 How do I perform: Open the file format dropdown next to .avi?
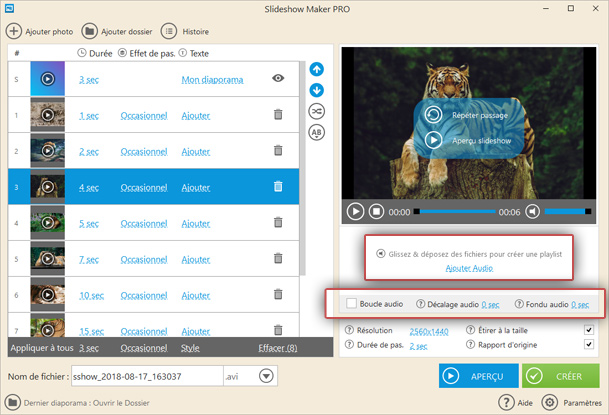coord(267,376)
